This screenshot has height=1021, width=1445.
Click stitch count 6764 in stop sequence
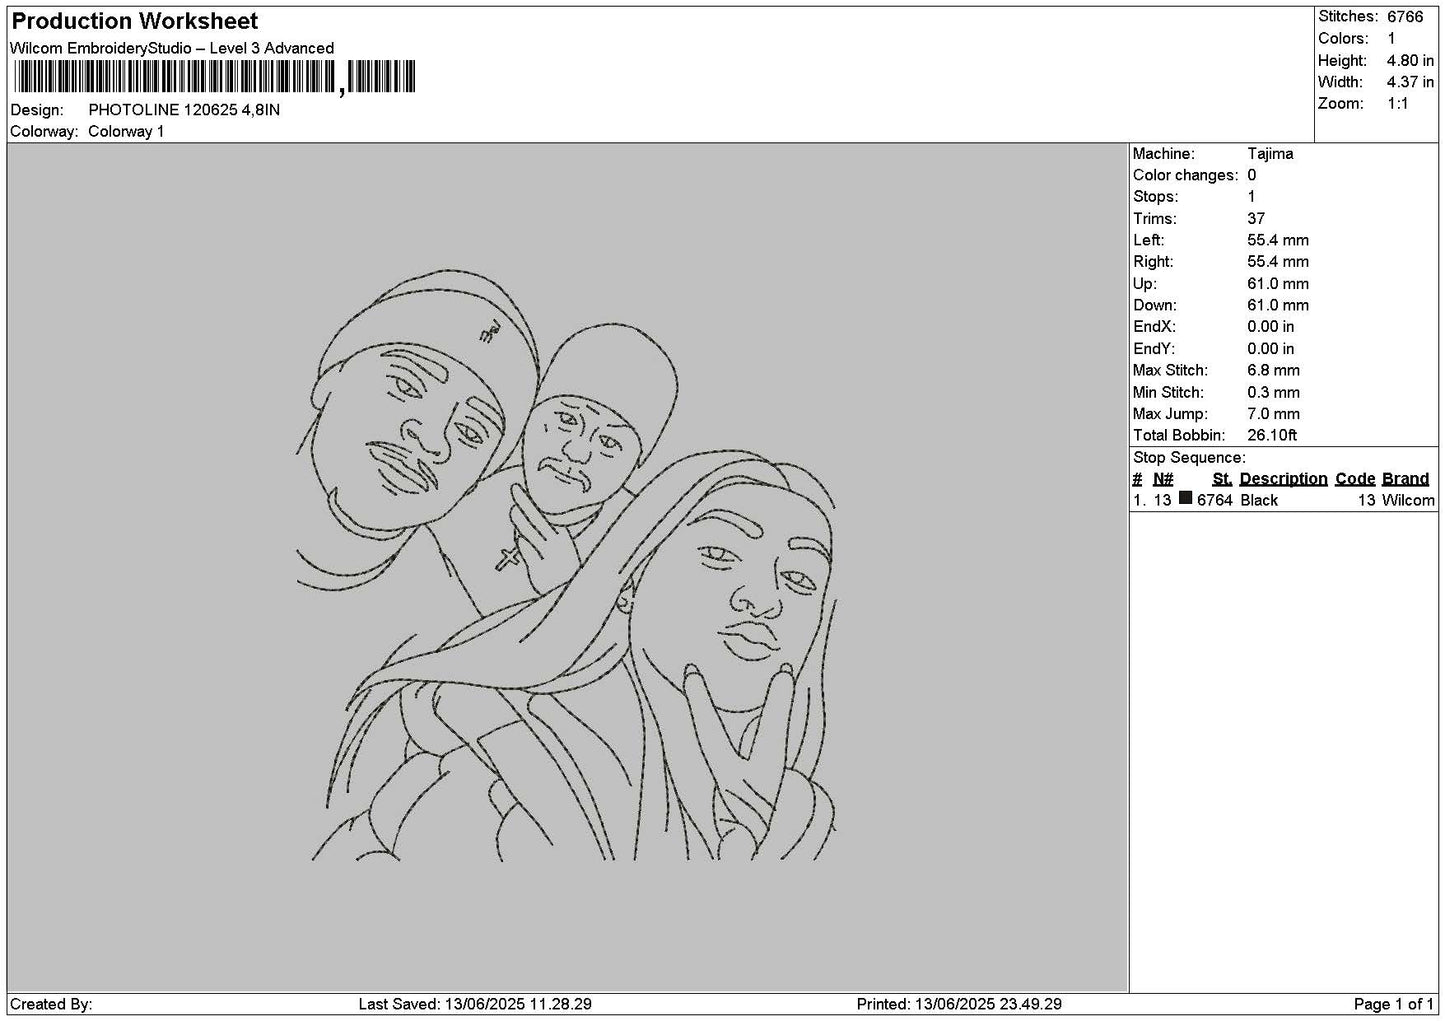click(x=1215, y=501)
